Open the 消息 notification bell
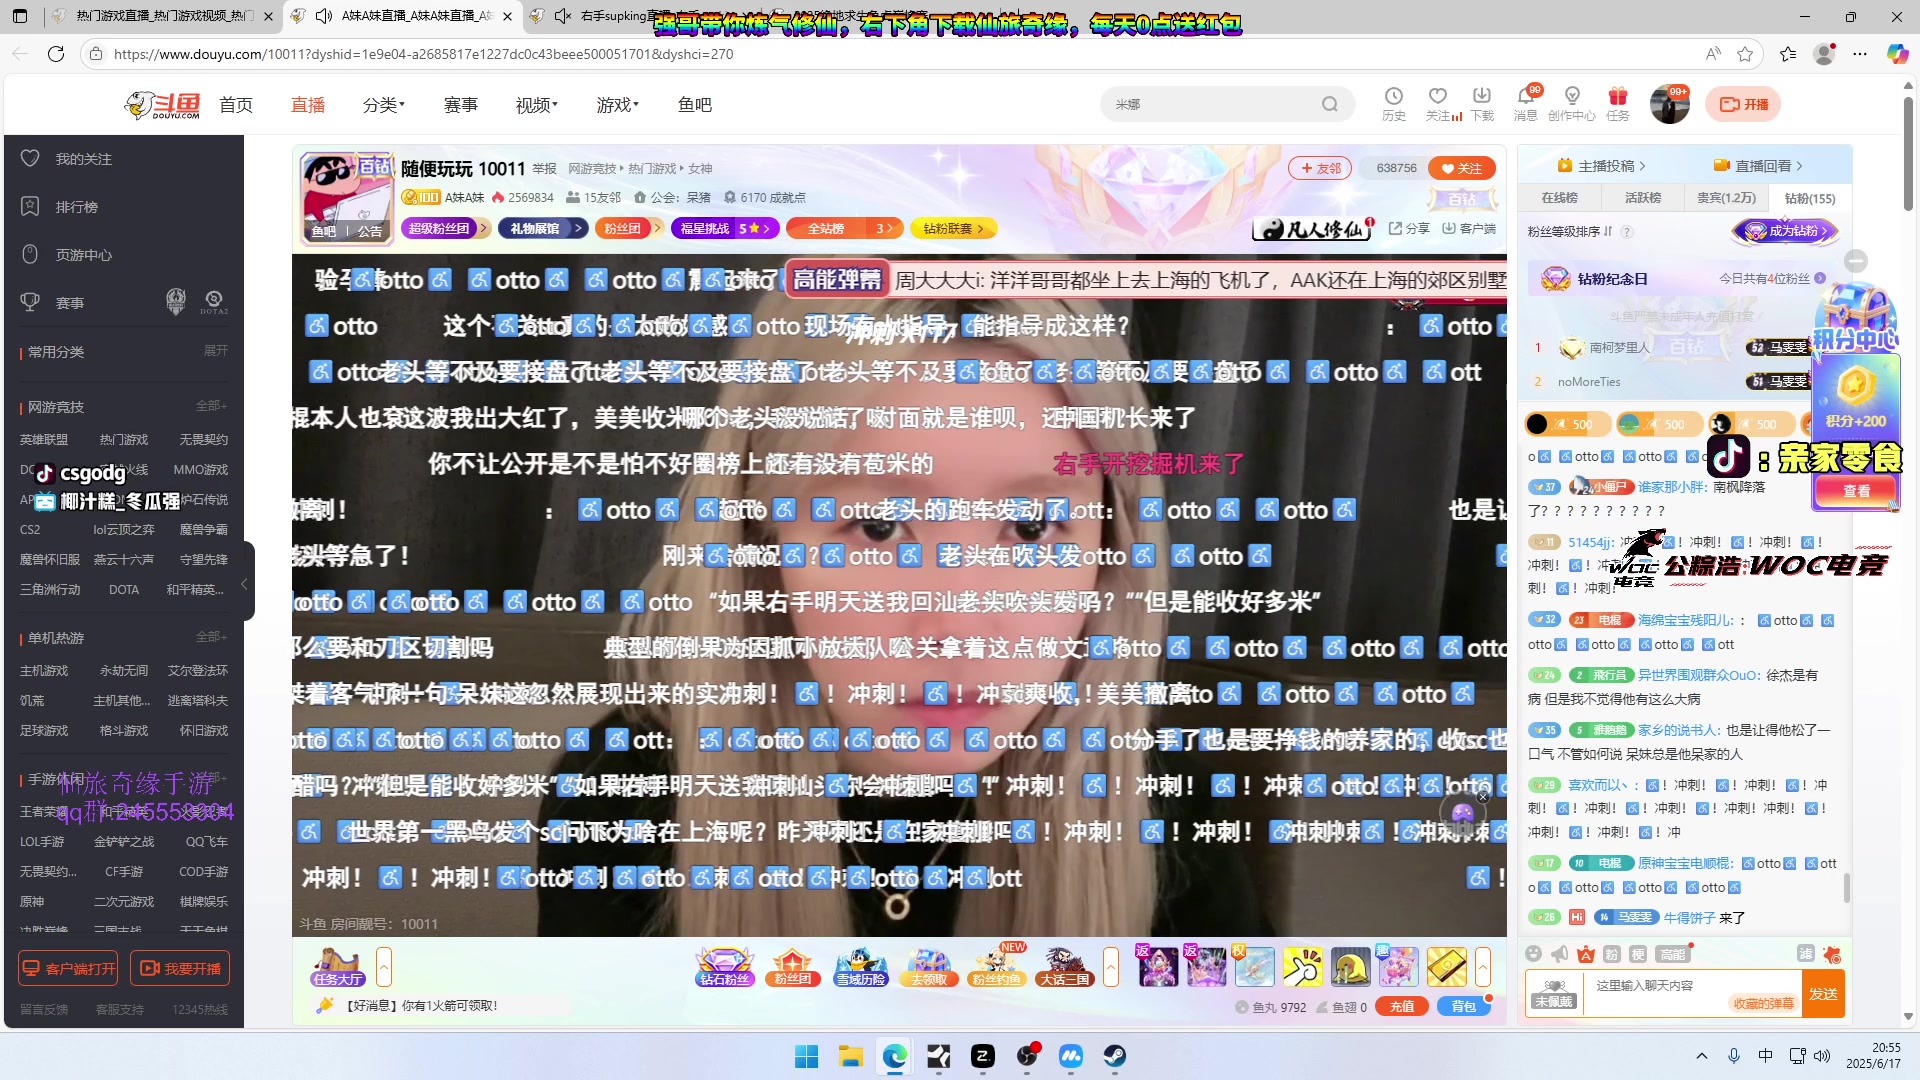The height and width of the screenshot is (1080, 1920). [x=1525, y=104]
